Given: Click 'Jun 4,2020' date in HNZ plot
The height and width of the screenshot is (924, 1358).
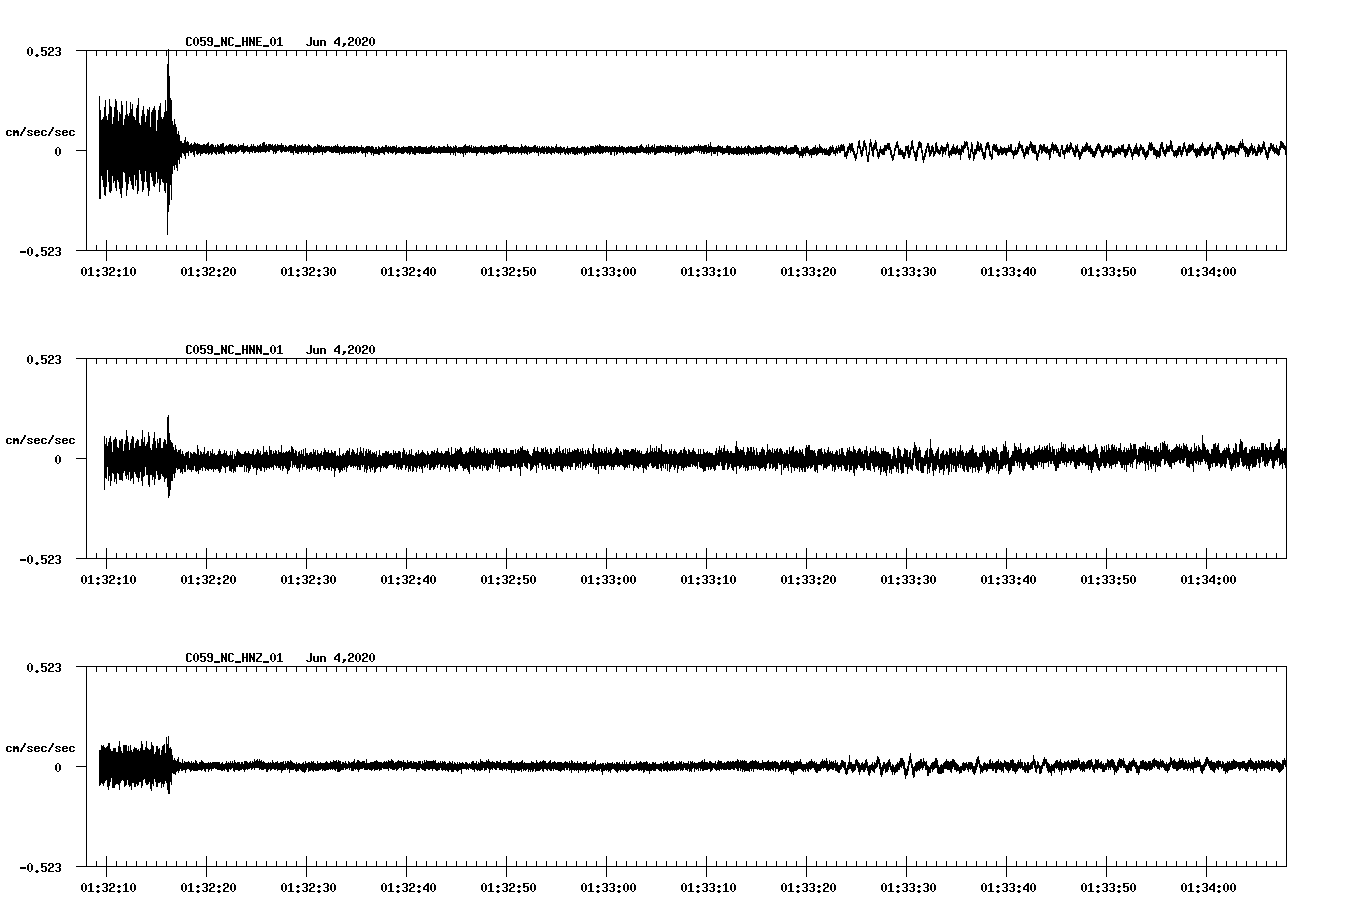Looking at the screenshot, I should click(341, 658).
